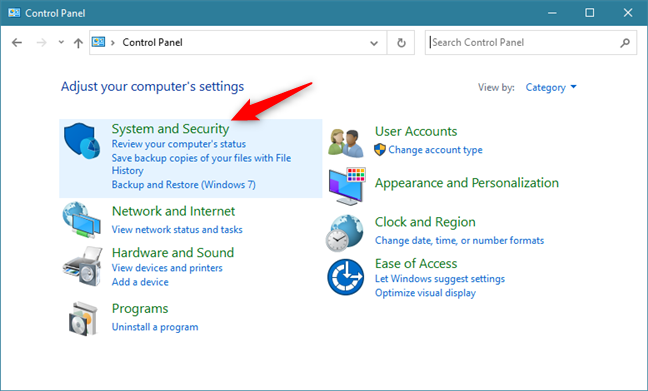Click Optimize visual display link
The height and width of the screenshot is (391, 648).
tap(425, 293)
